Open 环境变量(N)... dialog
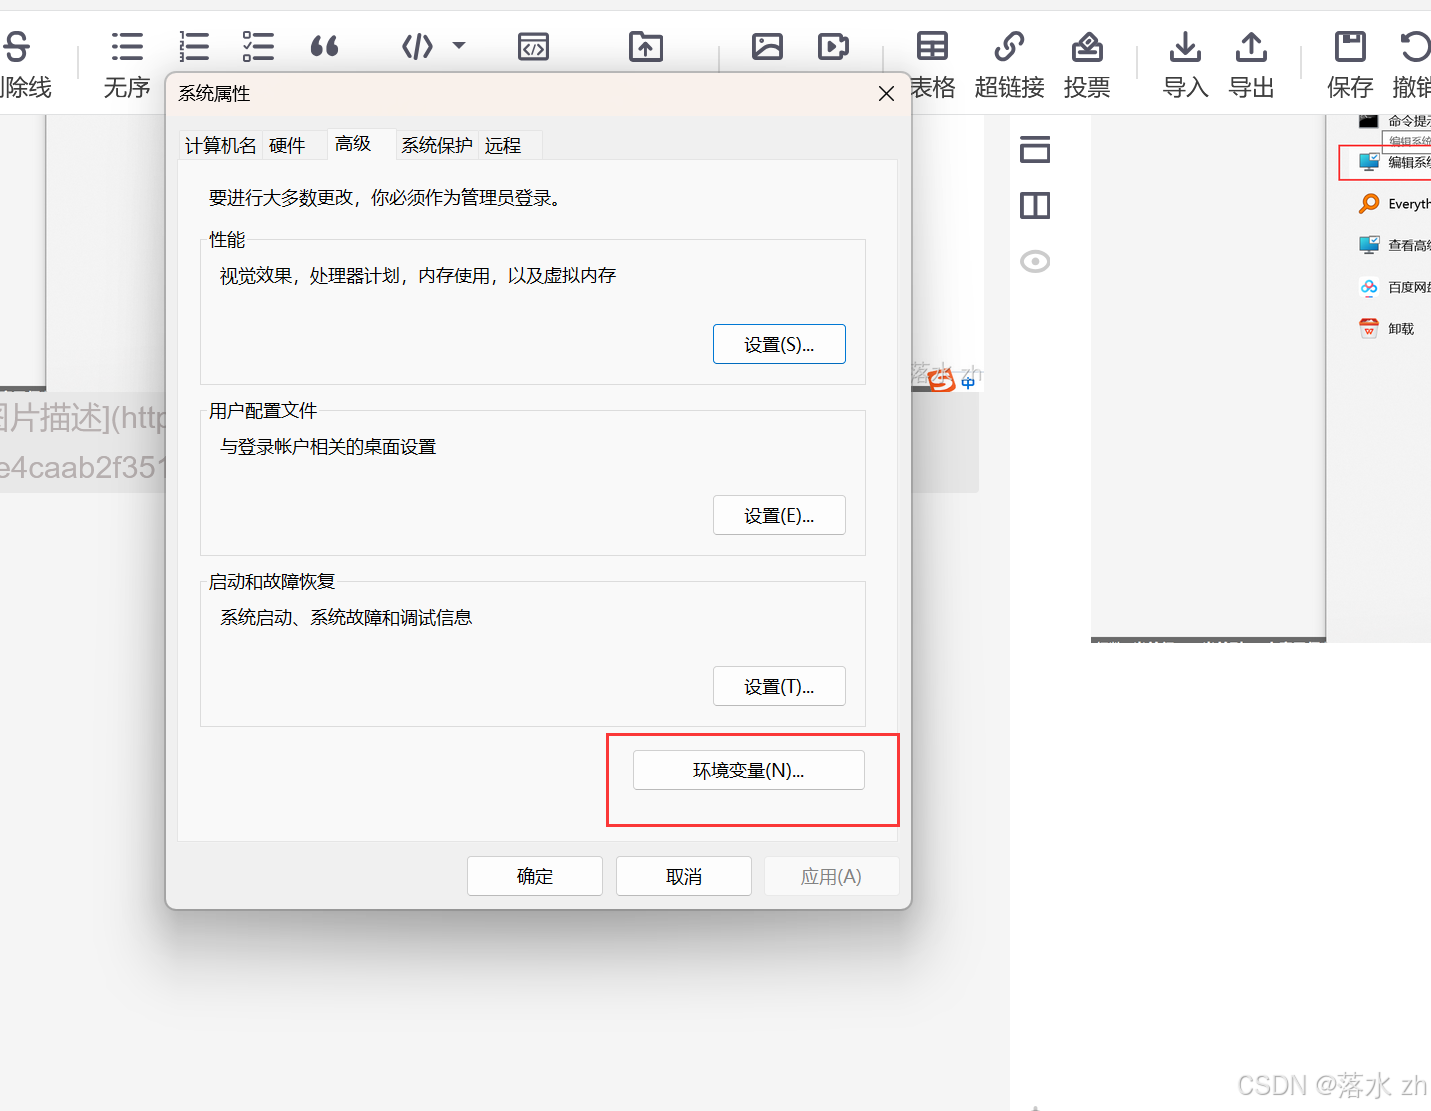Image resolution: width=1431 pixels, height=1111 pixels. [x=749, y=770]
